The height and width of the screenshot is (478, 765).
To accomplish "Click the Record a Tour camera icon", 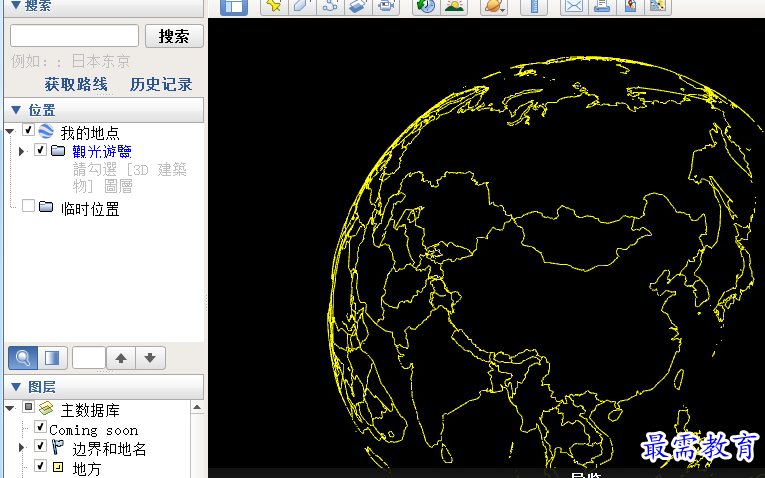I will tap(387, 6).
